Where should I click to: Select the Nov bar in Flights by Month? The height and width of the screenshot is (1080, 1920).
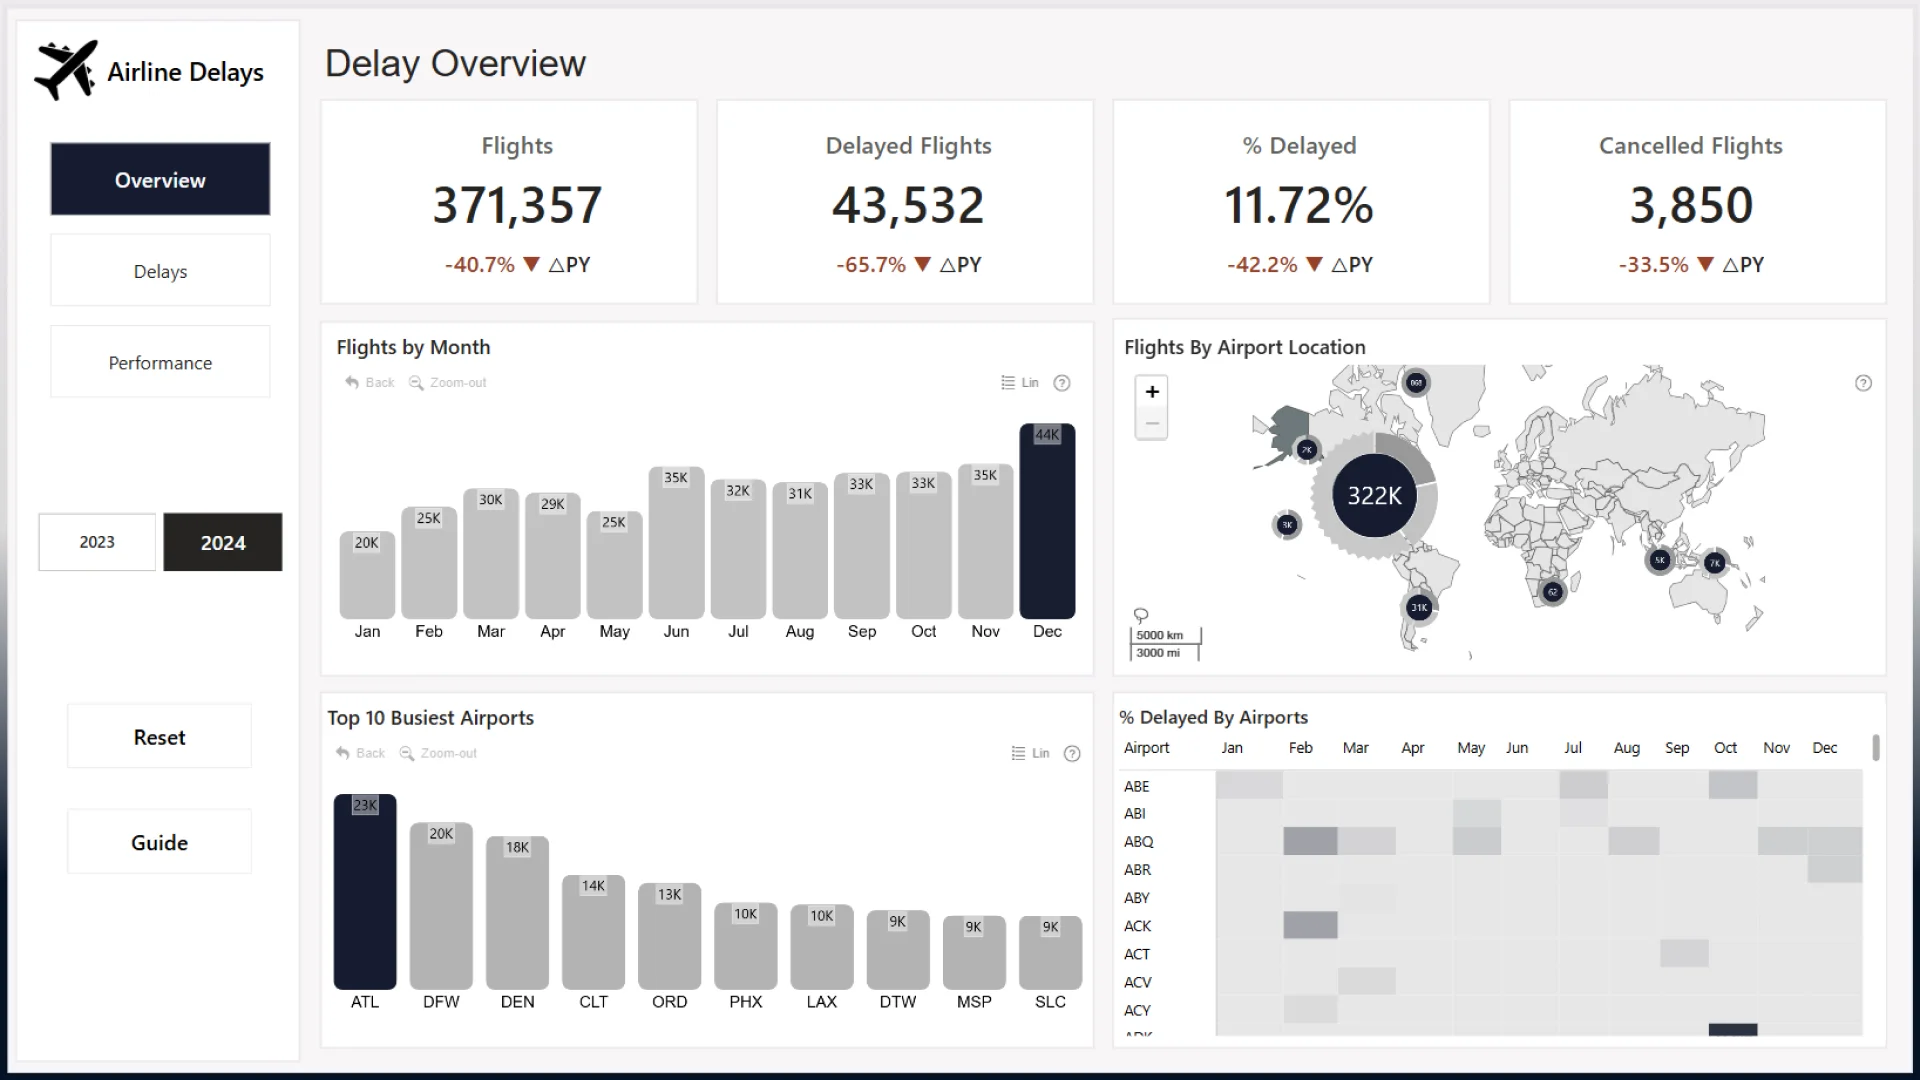(985, 541)
